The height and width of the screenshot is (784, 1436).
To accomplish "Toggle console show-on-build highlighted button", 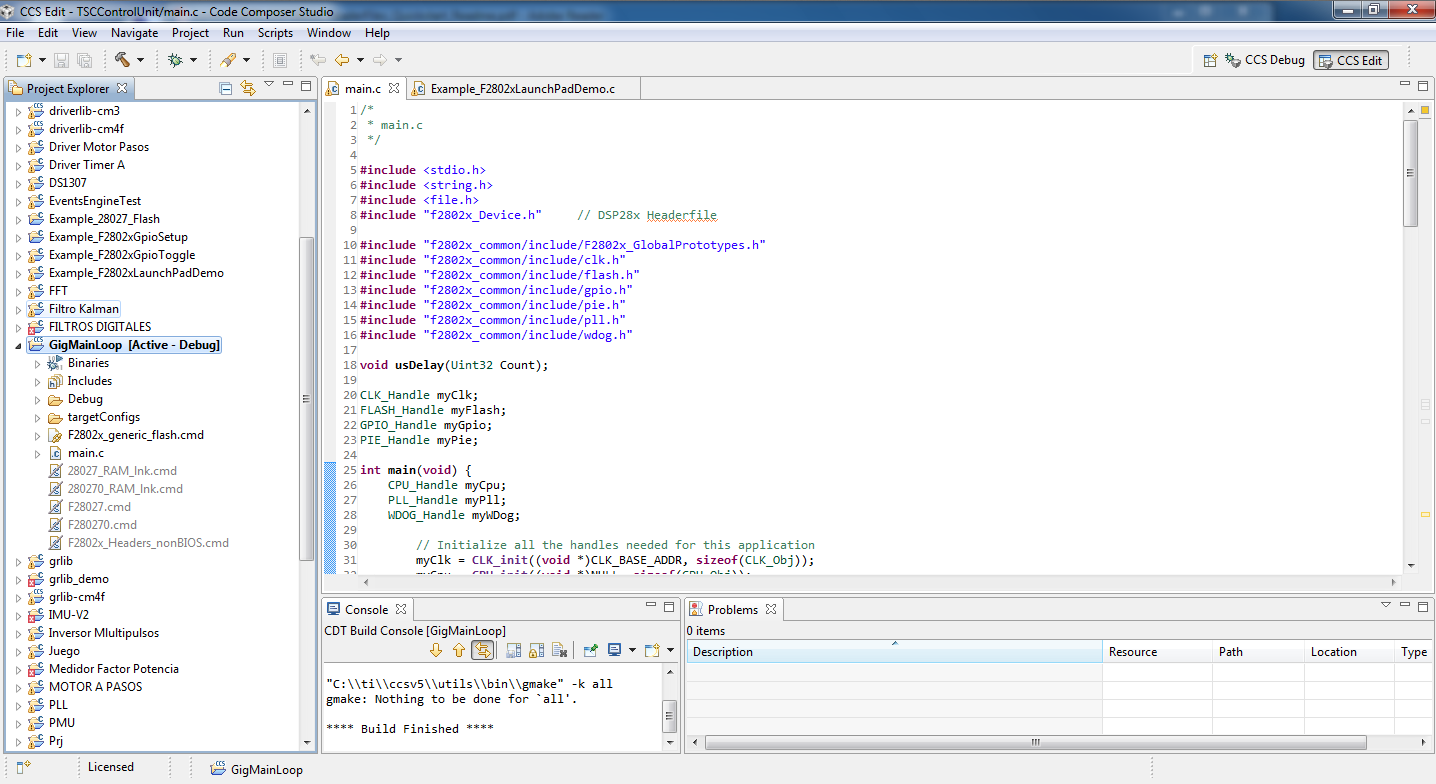I will (482, 650).
